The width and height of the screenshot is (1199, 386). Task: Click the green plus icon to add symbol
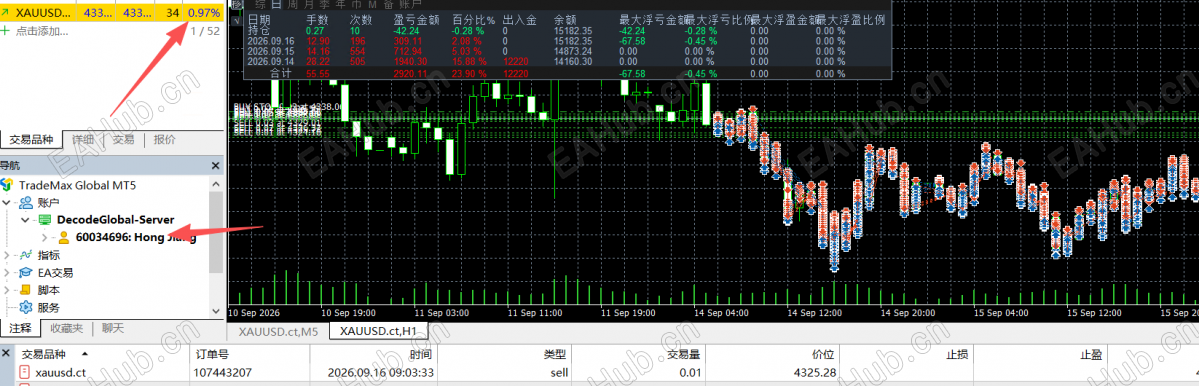tap(5, 31)
